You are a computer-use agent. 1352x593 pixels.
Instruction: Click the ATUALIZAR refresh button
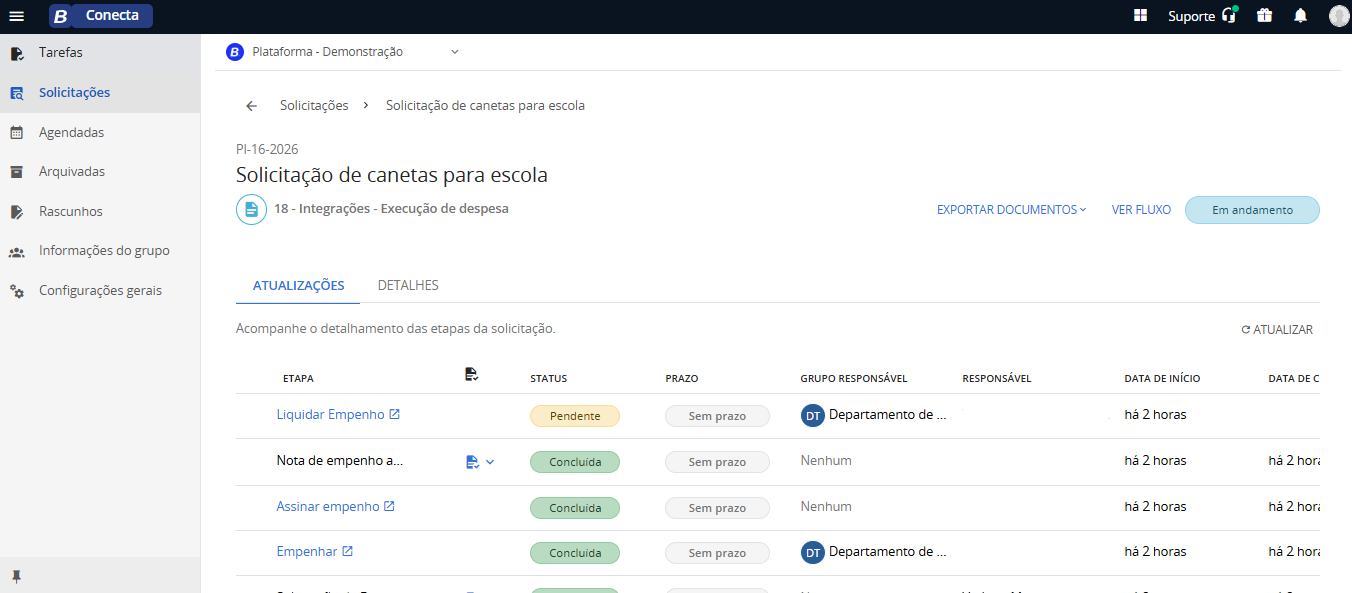coord(1277,330)
